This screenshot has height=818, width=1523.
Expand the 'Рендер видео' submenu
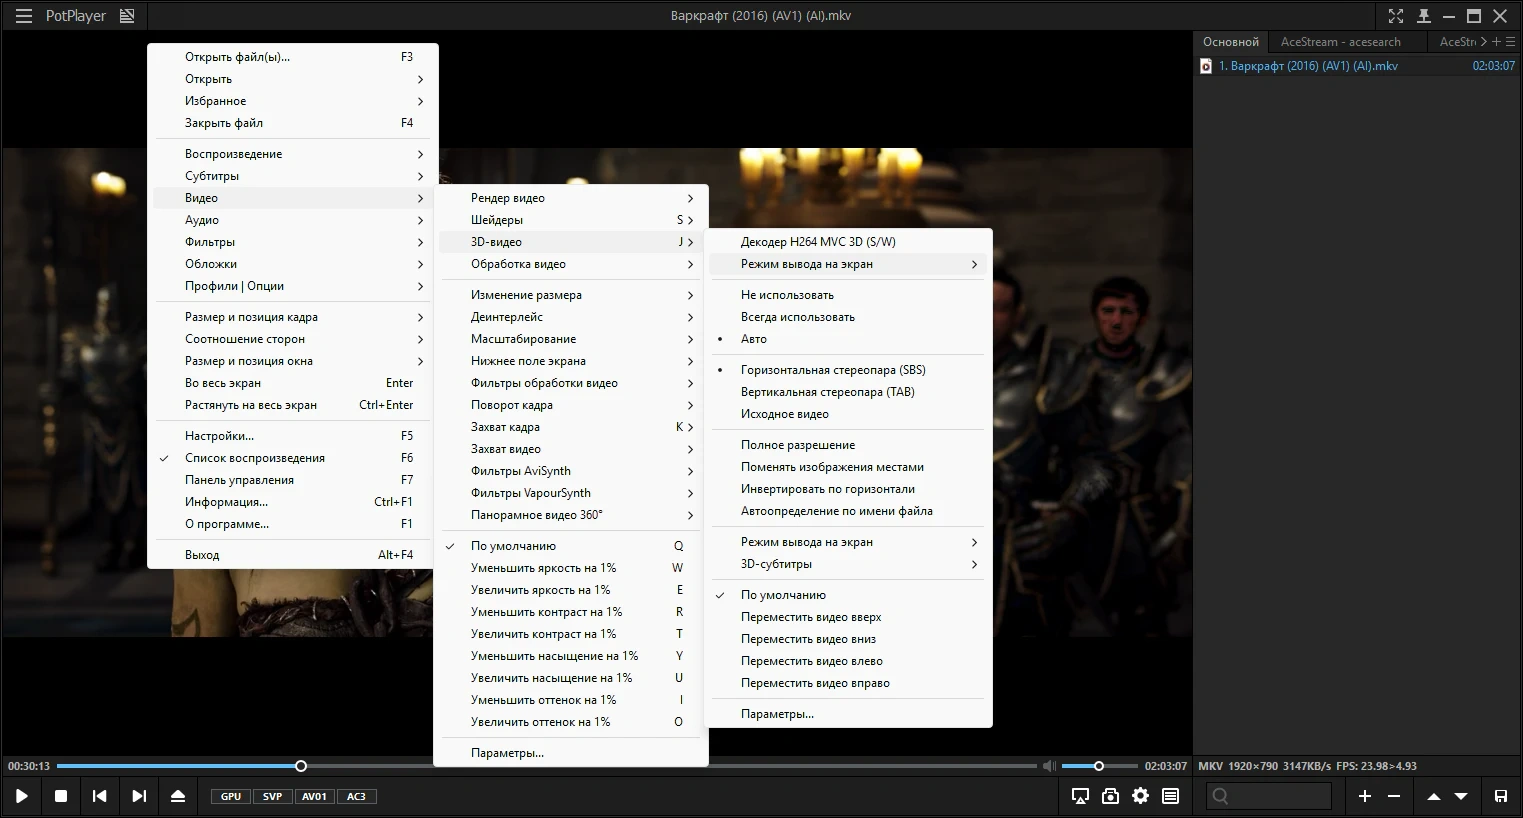coord(571,198)
